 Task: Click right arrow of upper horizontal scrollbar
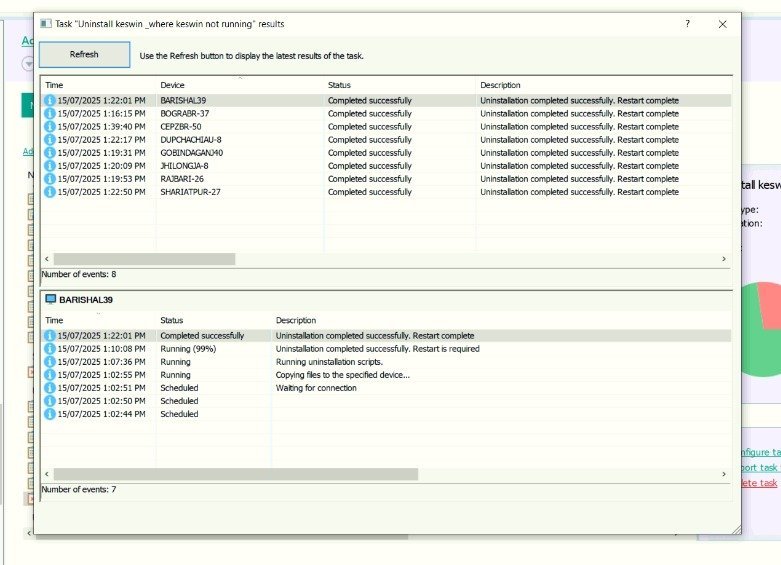tap(724, 259)
